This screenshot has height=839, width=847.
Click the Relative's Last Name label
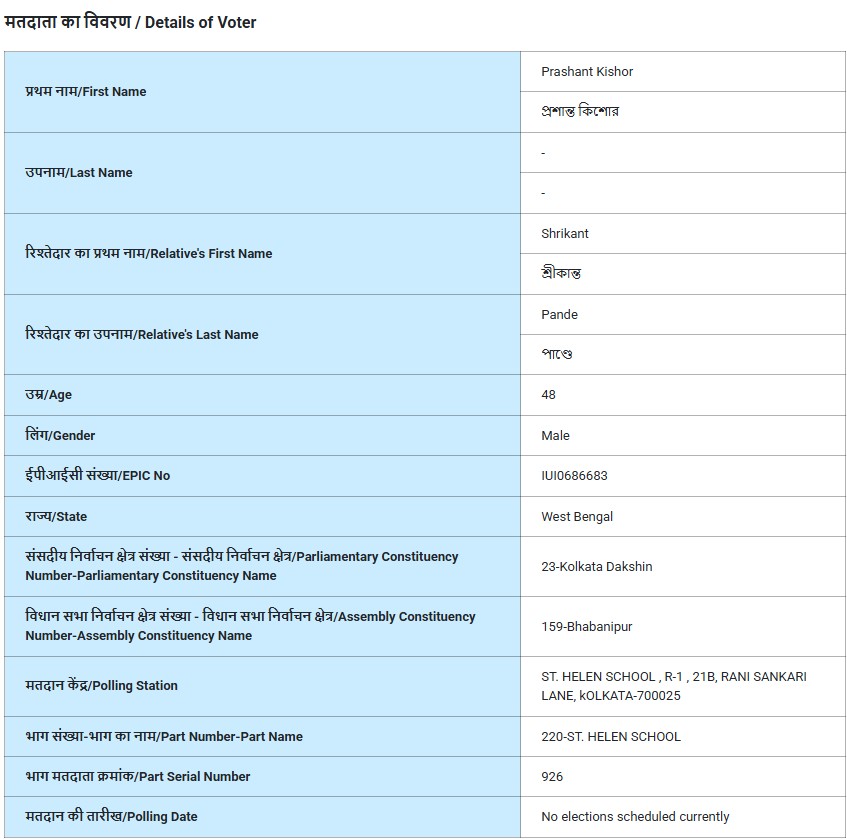pyautogui.click(x=142, y=335)
